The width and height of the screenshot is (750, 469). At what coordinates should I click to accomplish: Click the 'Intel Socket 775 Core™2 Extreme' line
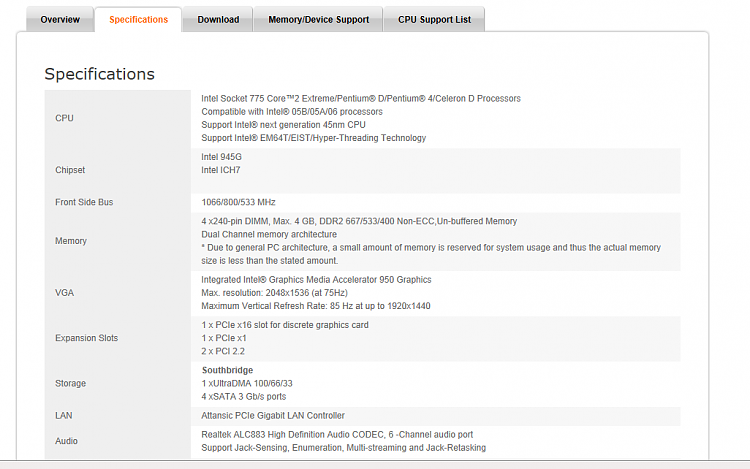361,98
